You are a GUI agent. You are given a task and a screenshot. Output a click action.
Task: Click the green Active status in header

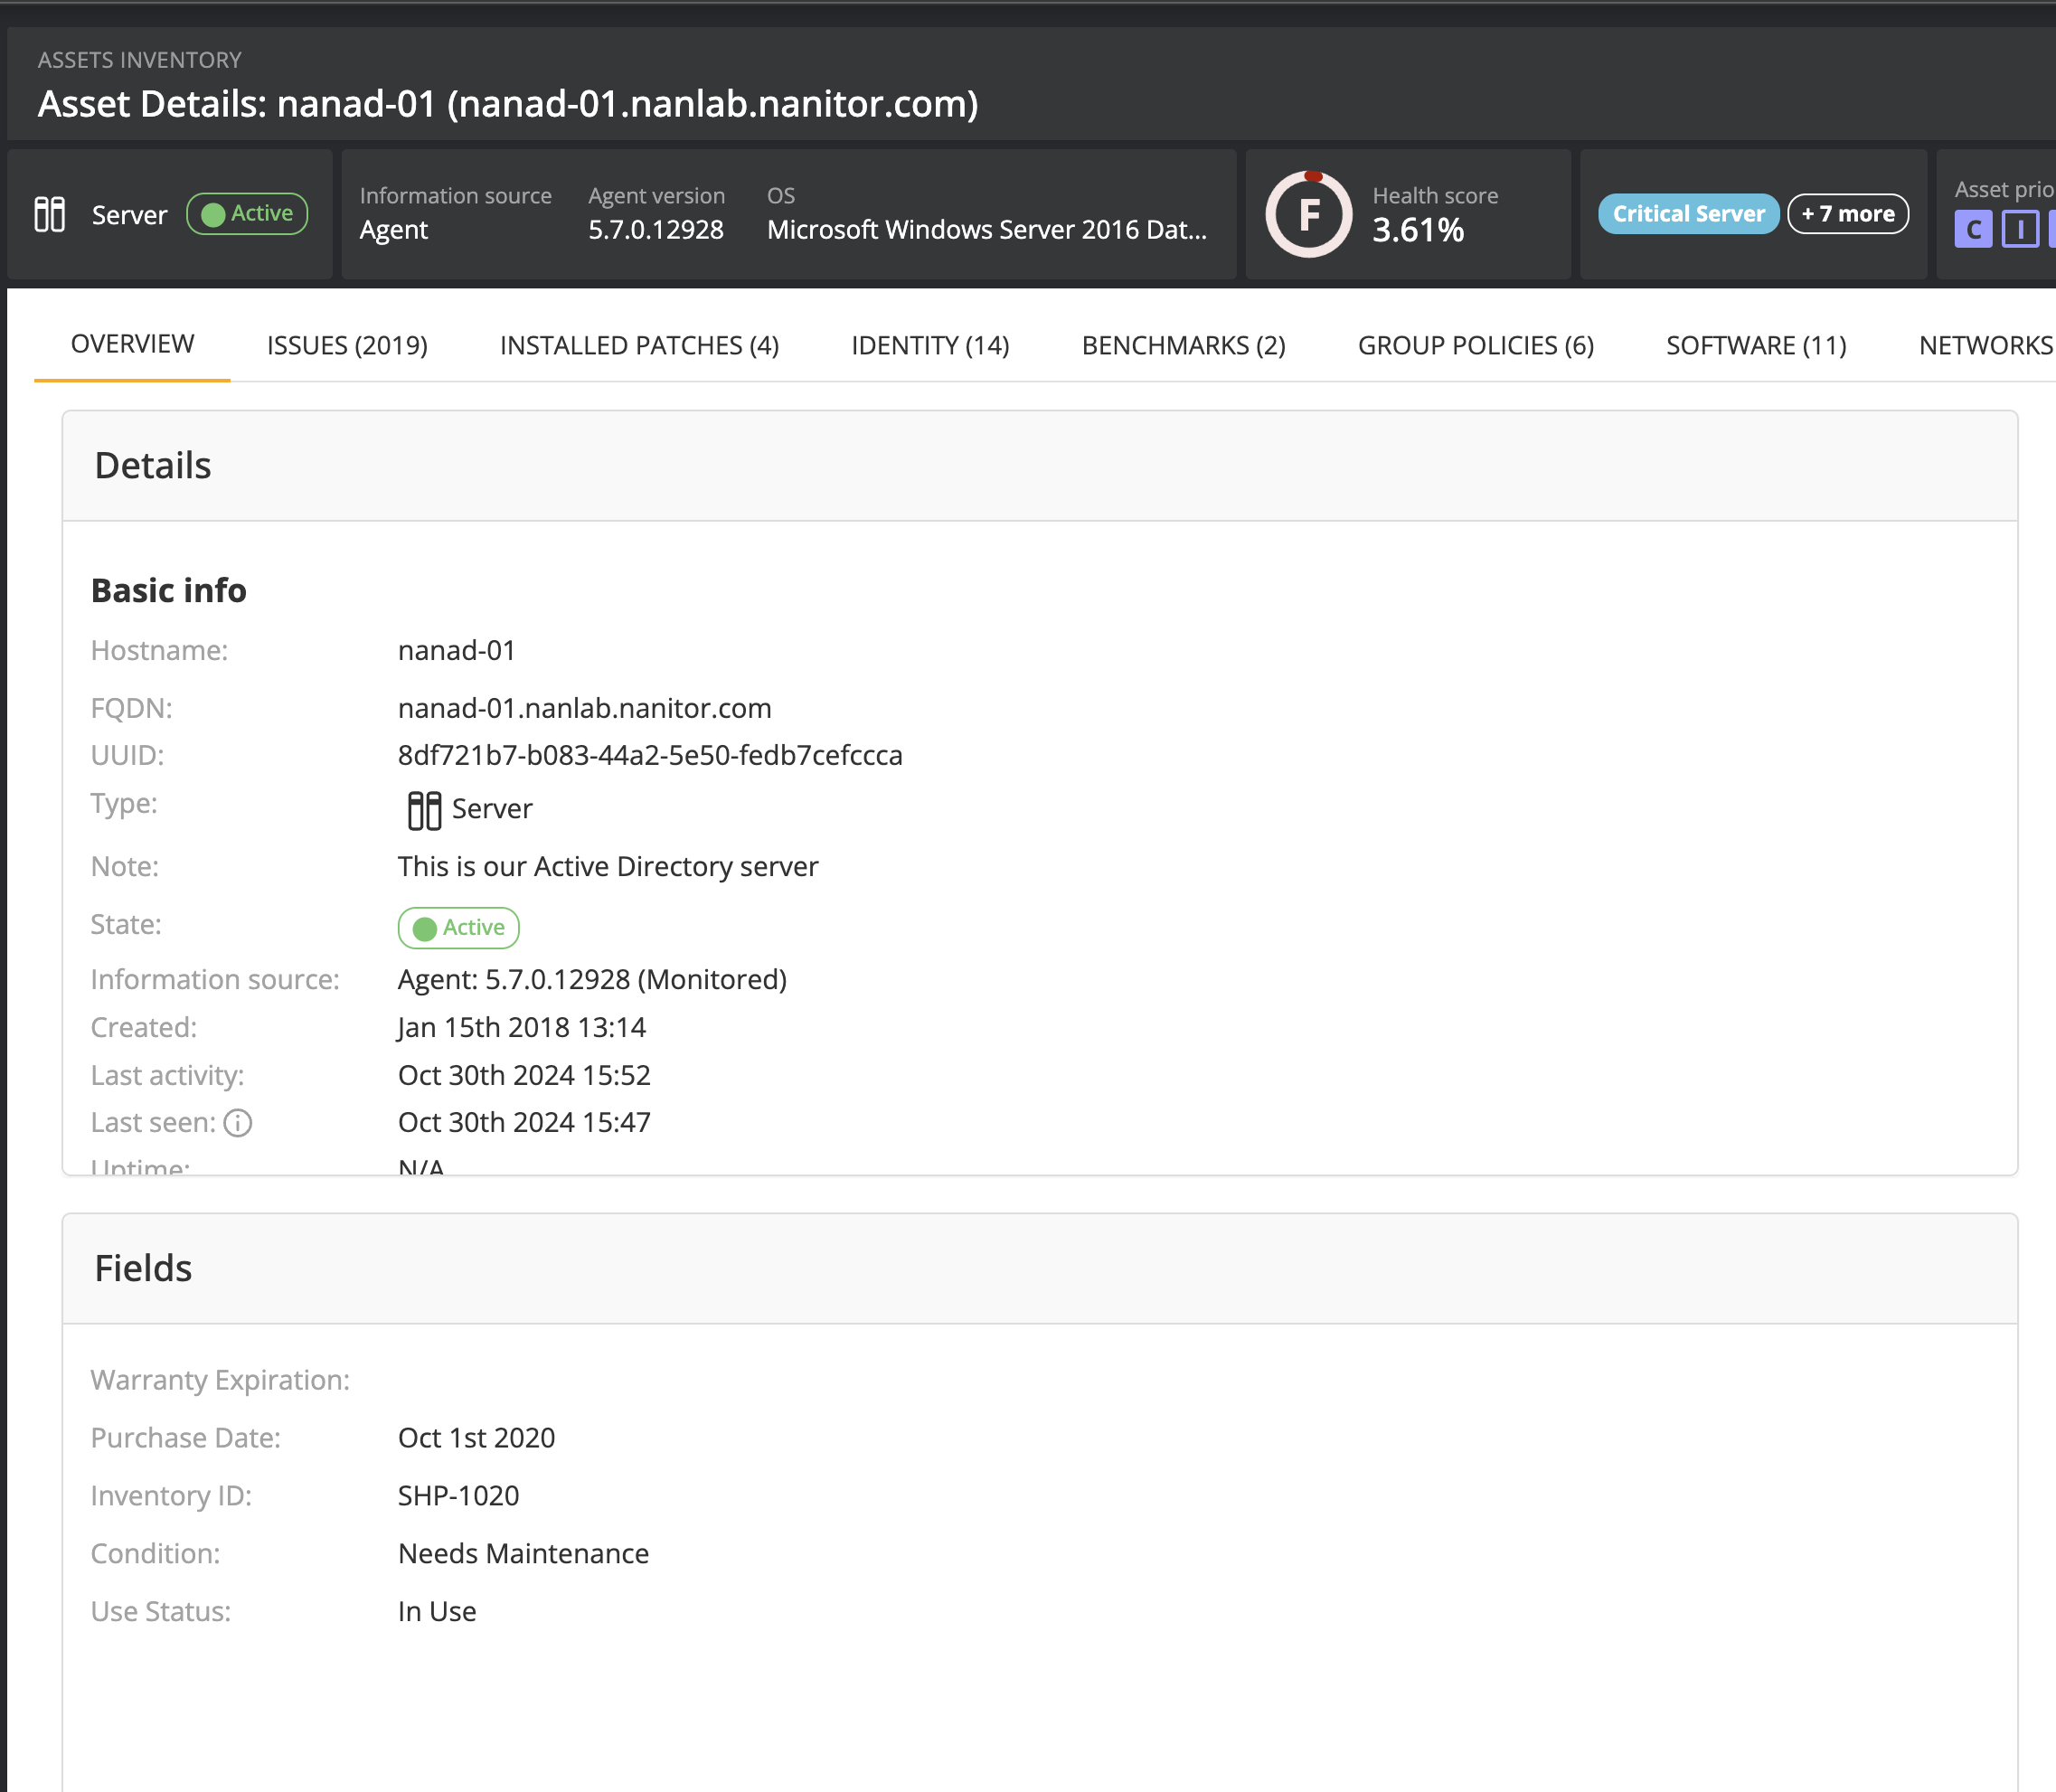247,214
